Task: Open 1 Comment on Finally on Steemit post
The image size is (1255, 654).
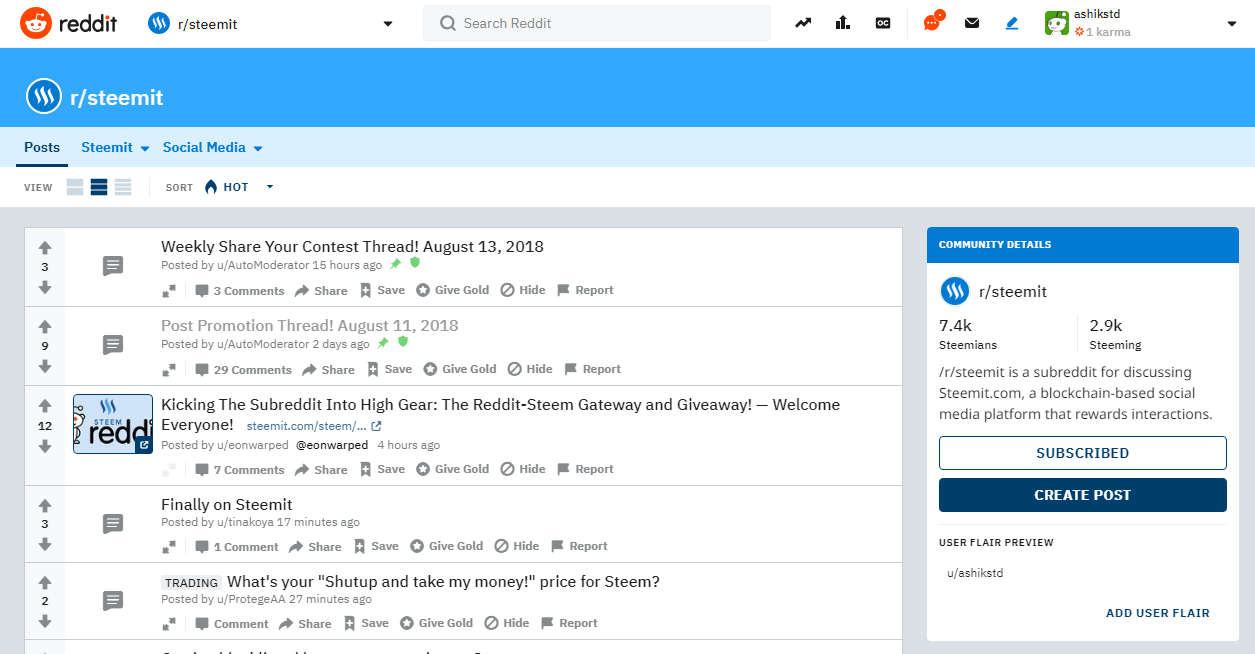Action: 237,547
